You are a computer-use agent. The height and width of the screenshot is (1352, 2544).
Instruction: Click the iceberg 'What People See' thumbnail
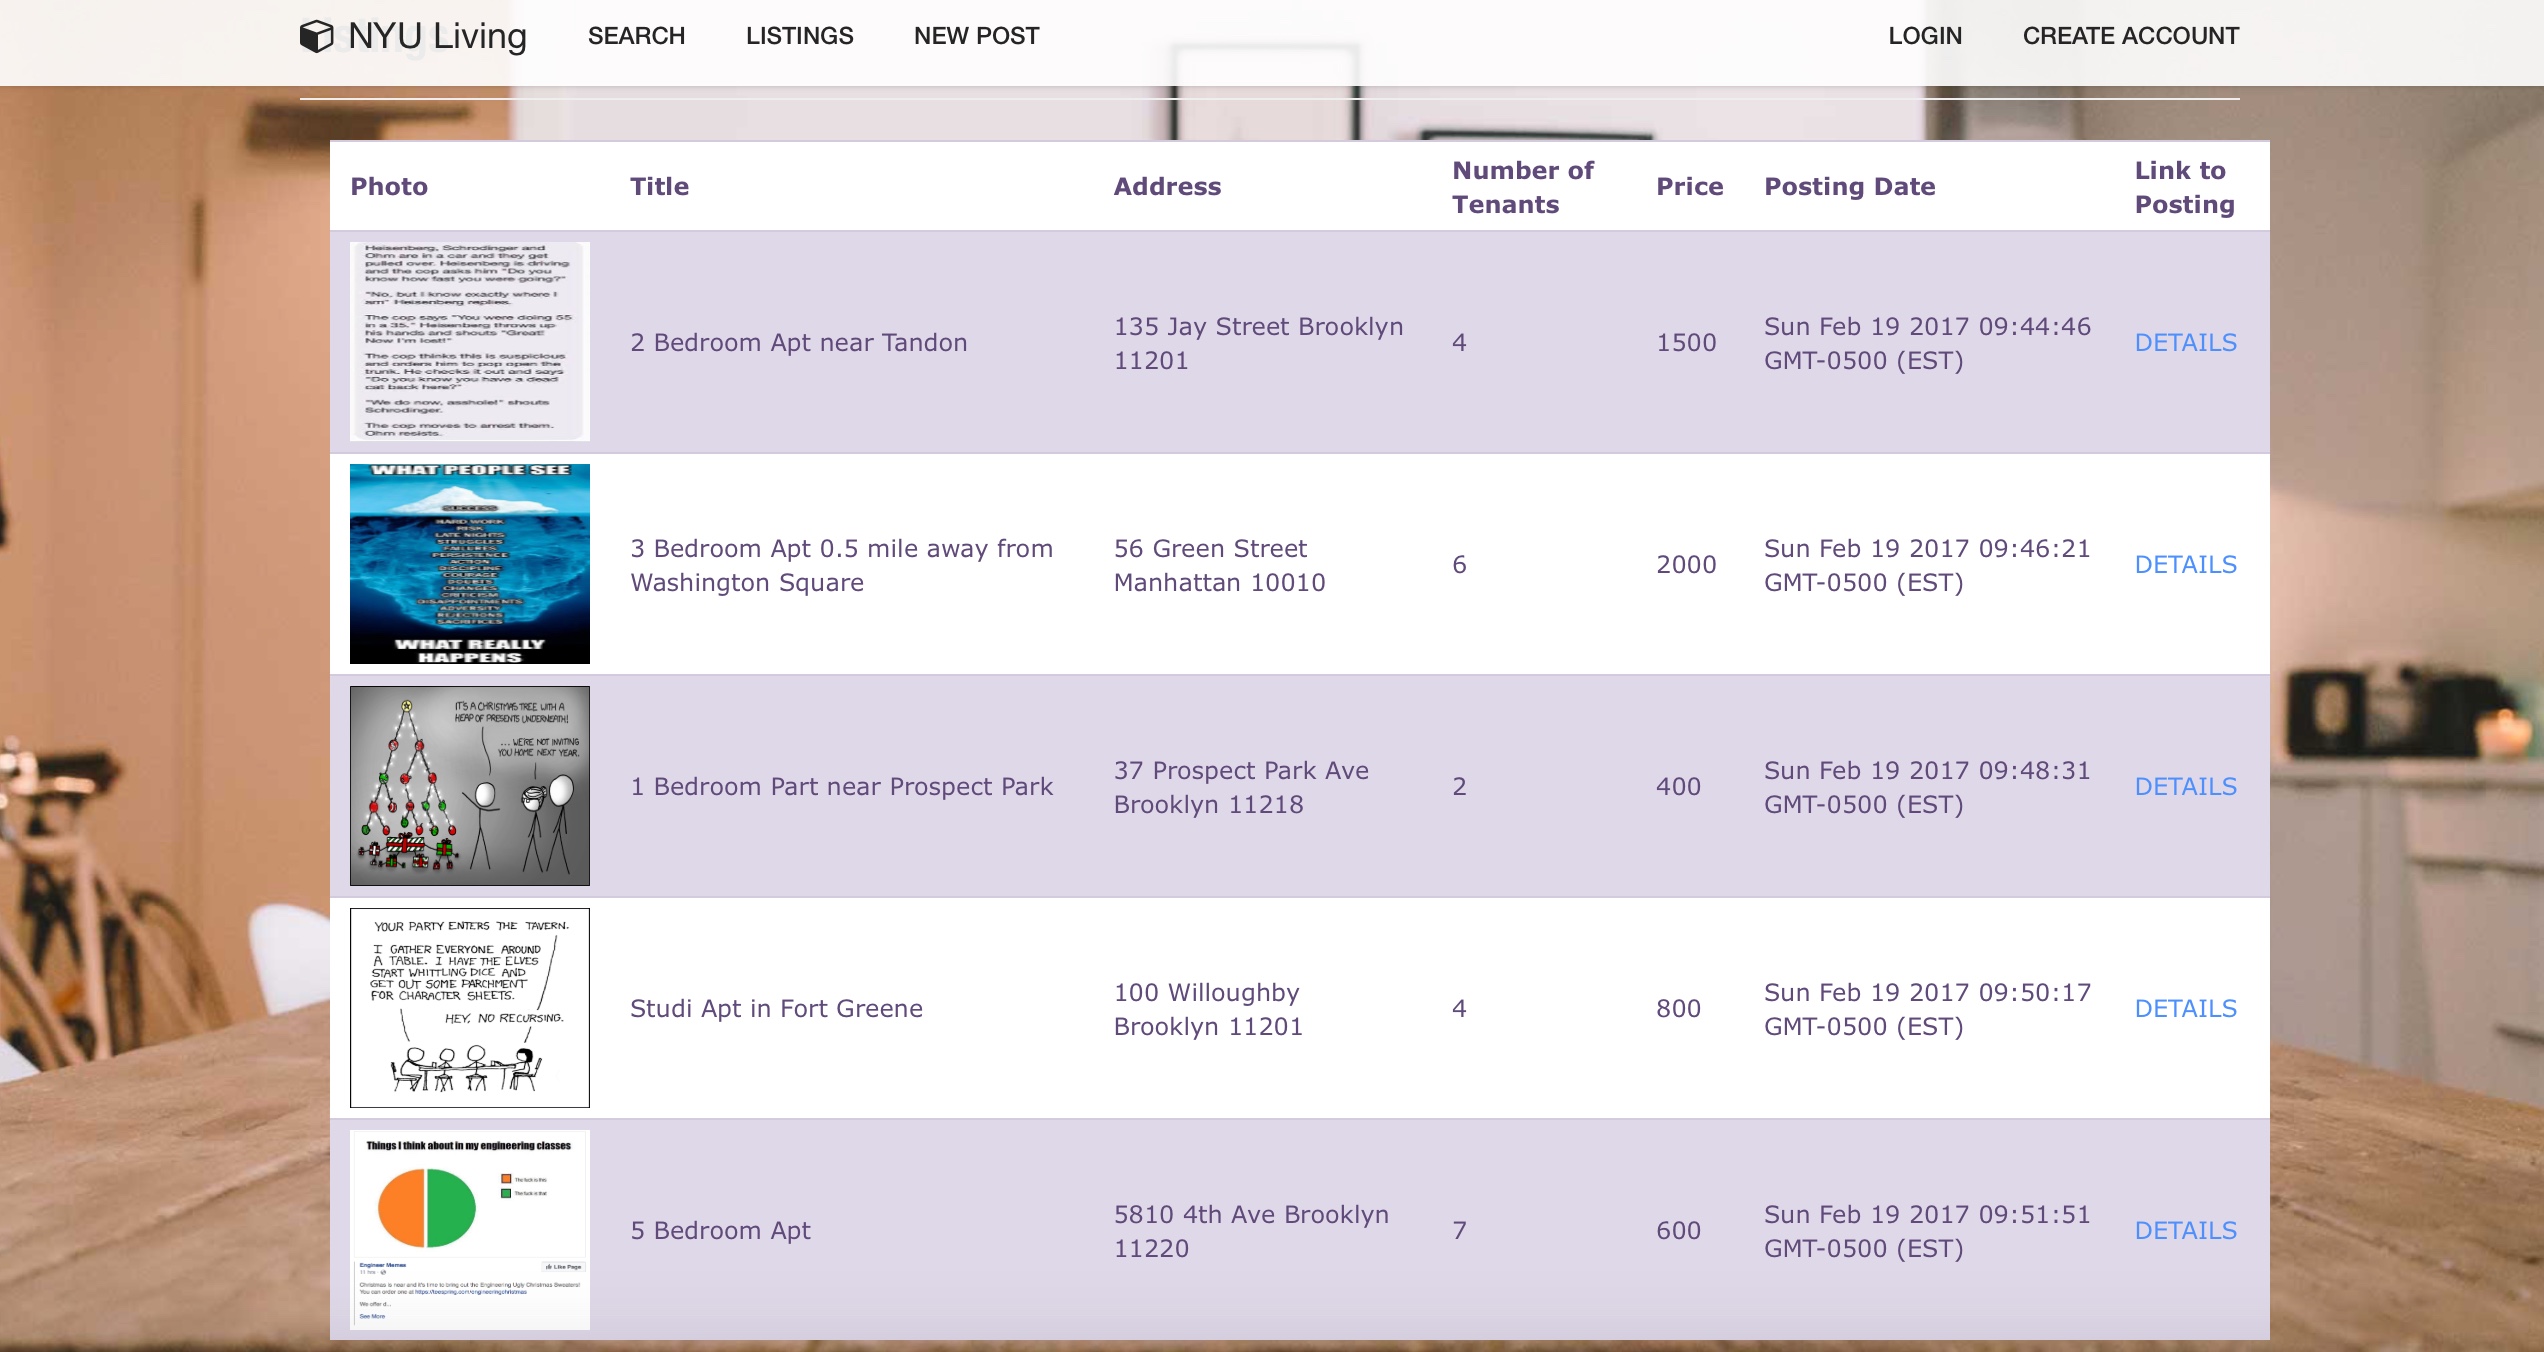point(470,564)
